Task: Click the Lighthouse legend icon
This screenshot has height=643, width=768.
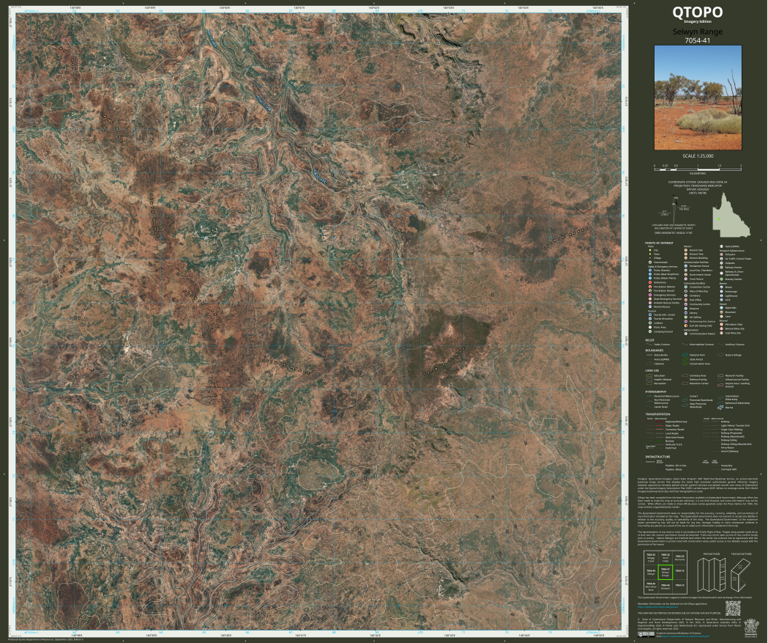Action: (x=721, y=296)
